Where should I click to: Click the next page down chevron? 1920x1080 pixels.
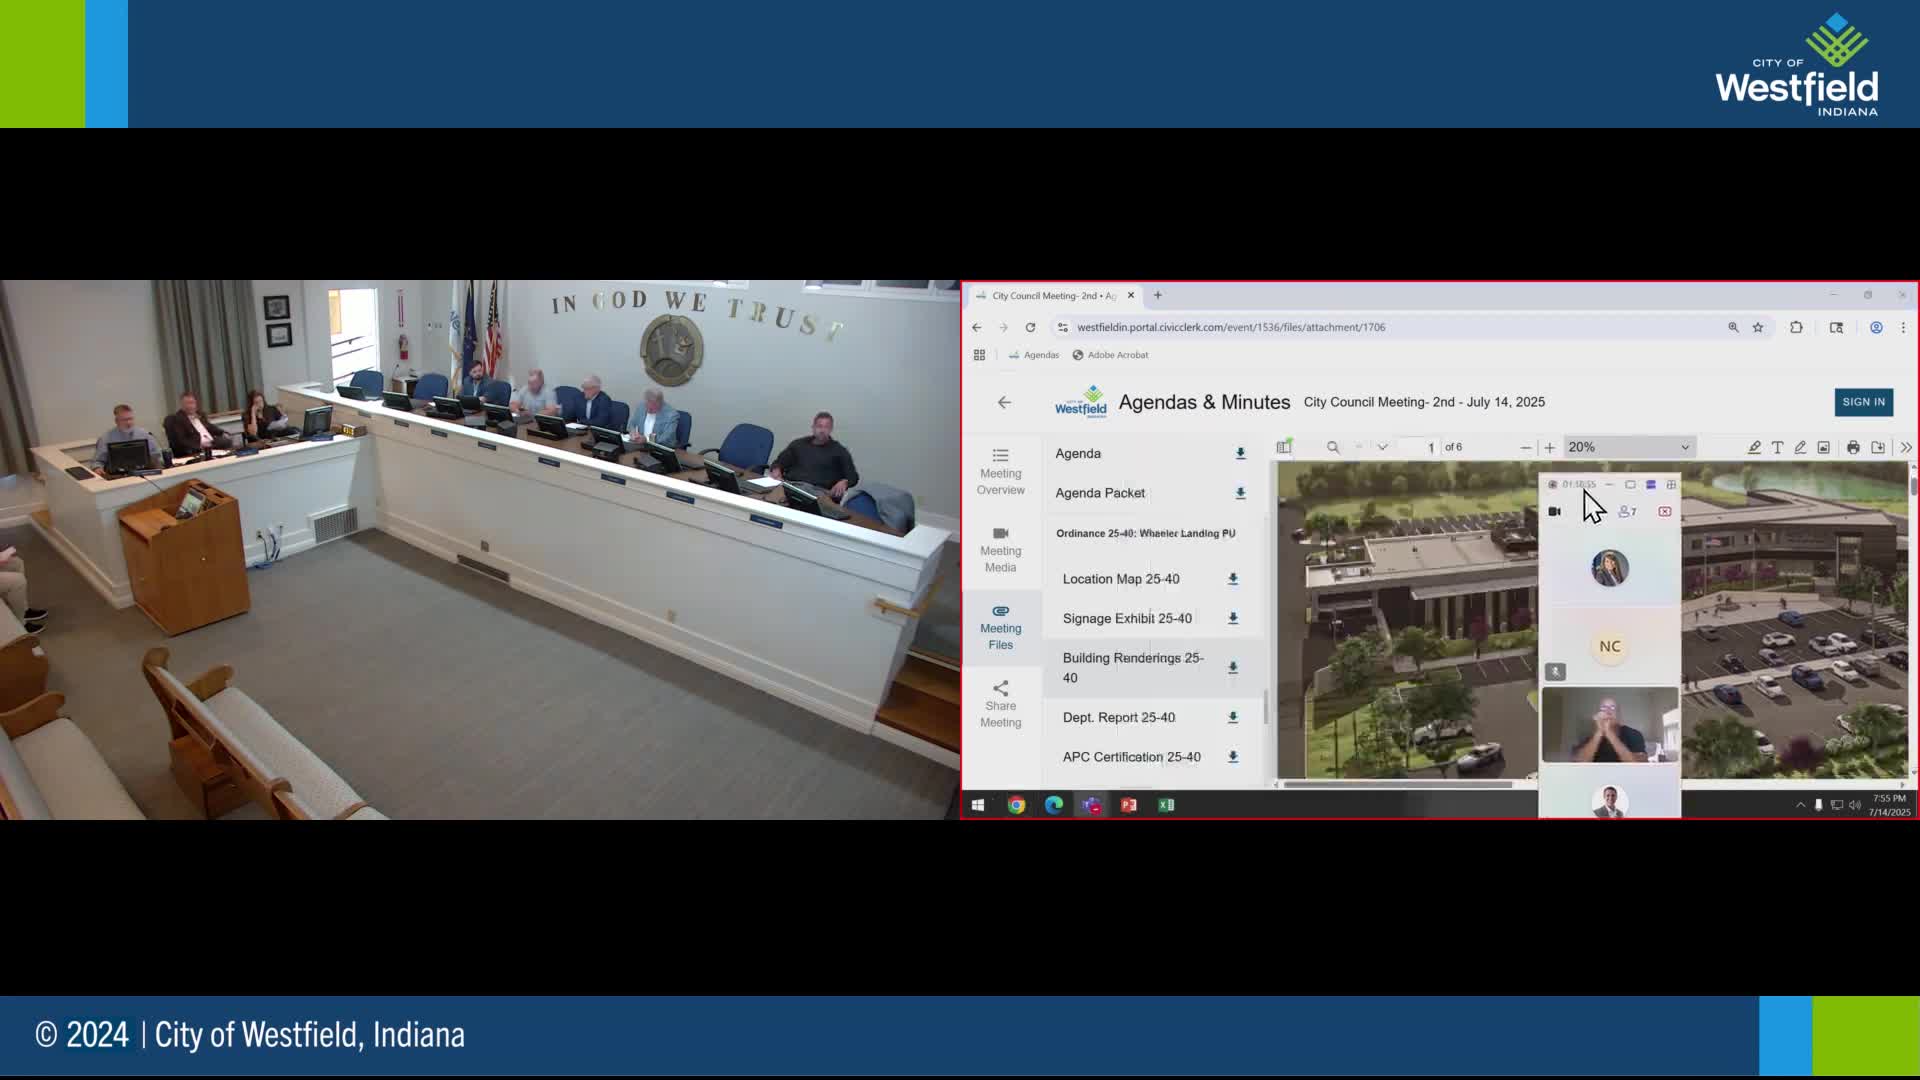pyautogui.click(x=1382, y=447)
